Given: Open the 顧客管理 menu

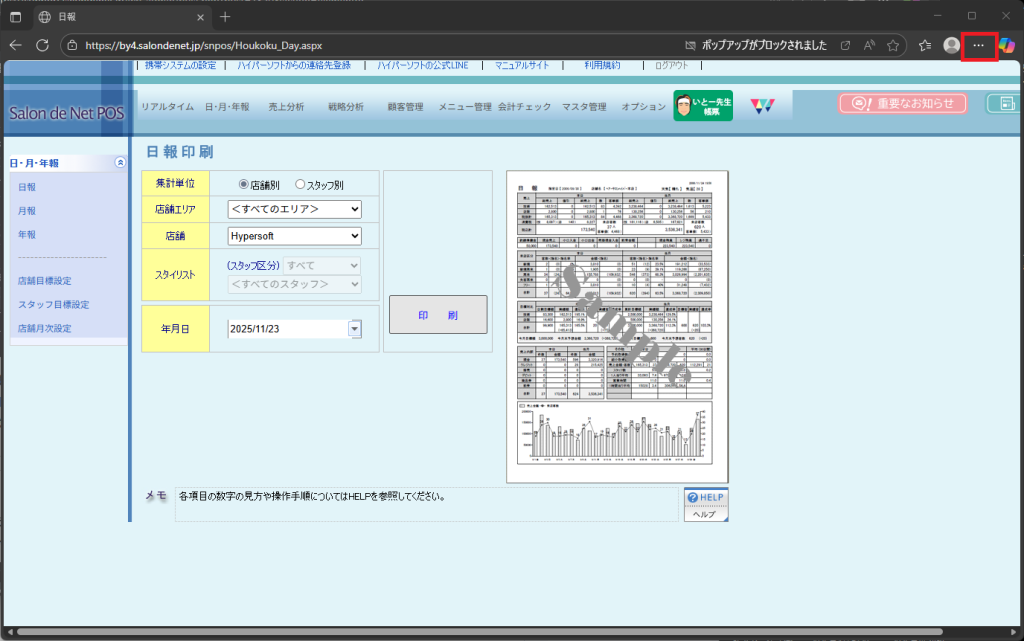Looking at the screenshot, I should tap(405, 107).
